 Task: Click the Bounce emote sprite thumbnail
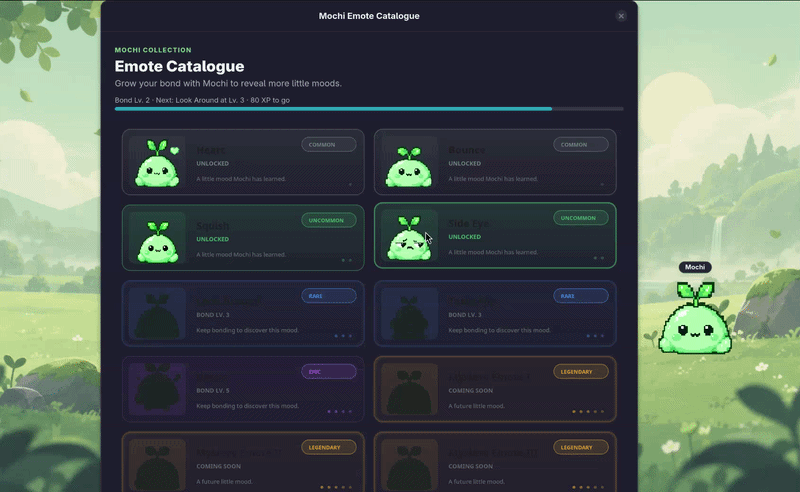click(409, 163)
